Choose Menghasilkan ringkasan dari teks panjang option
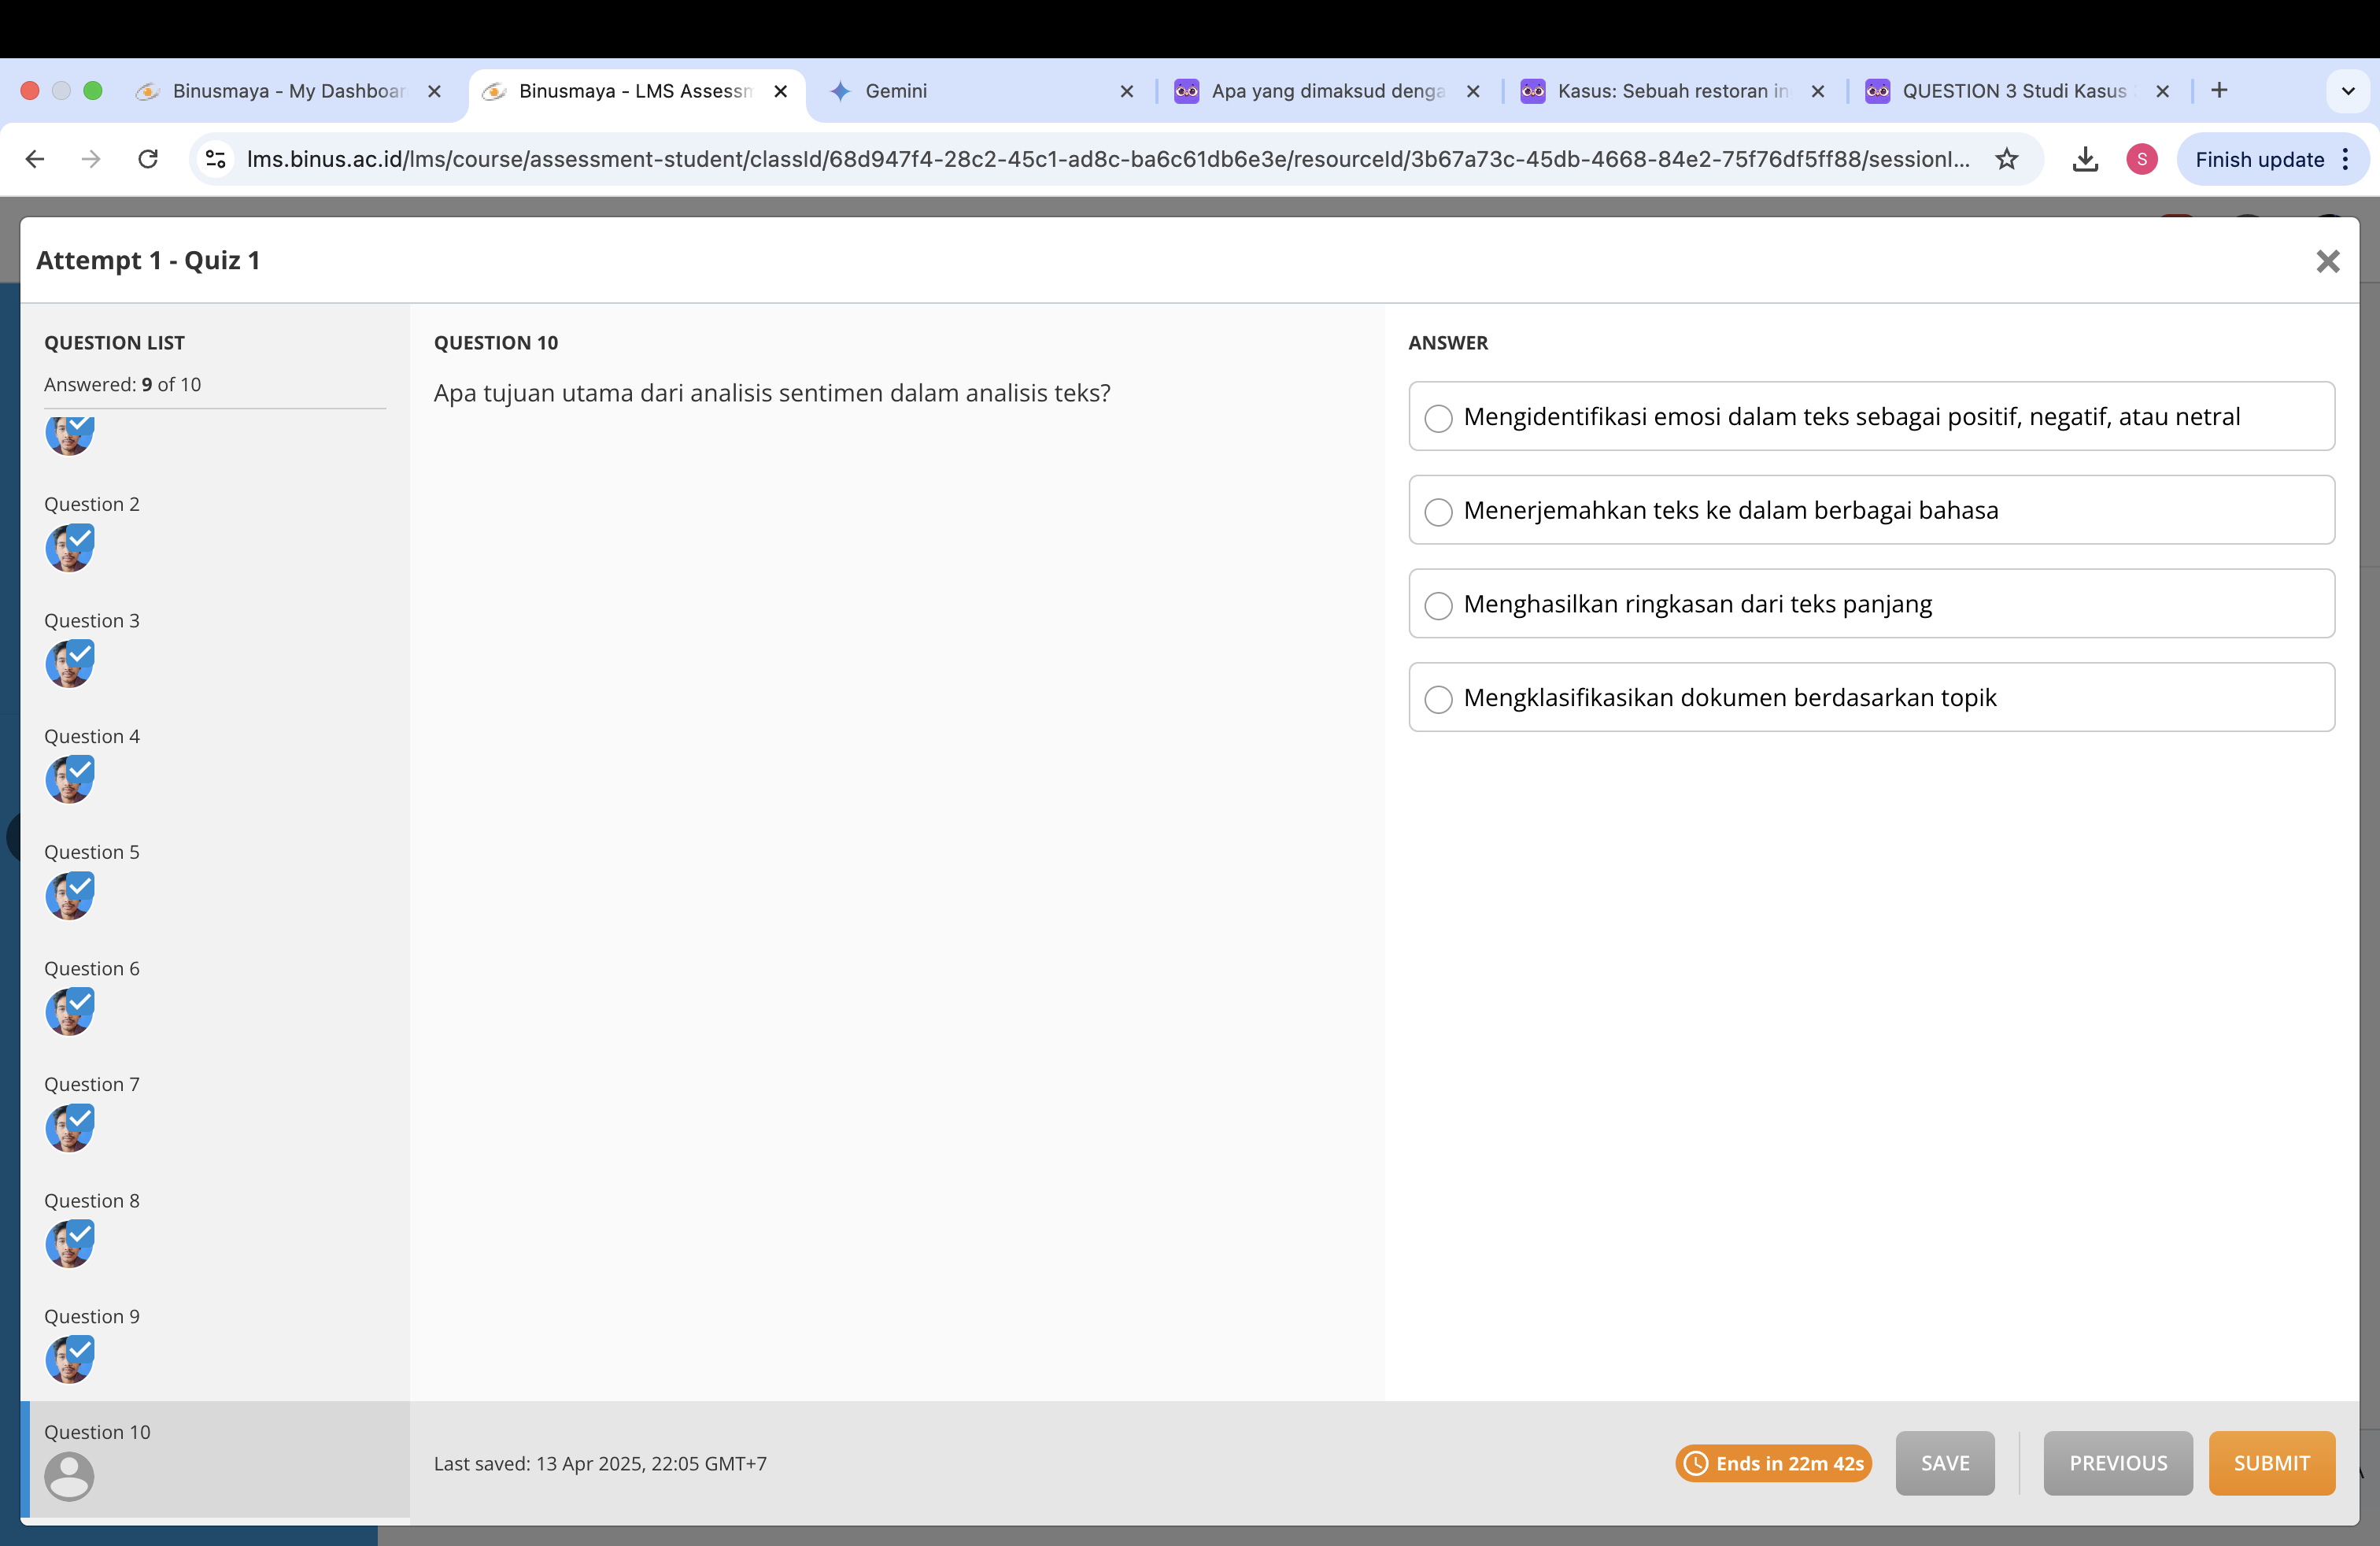The height and width of the screenshot is (1546, 2380). tap(1871, 604)
